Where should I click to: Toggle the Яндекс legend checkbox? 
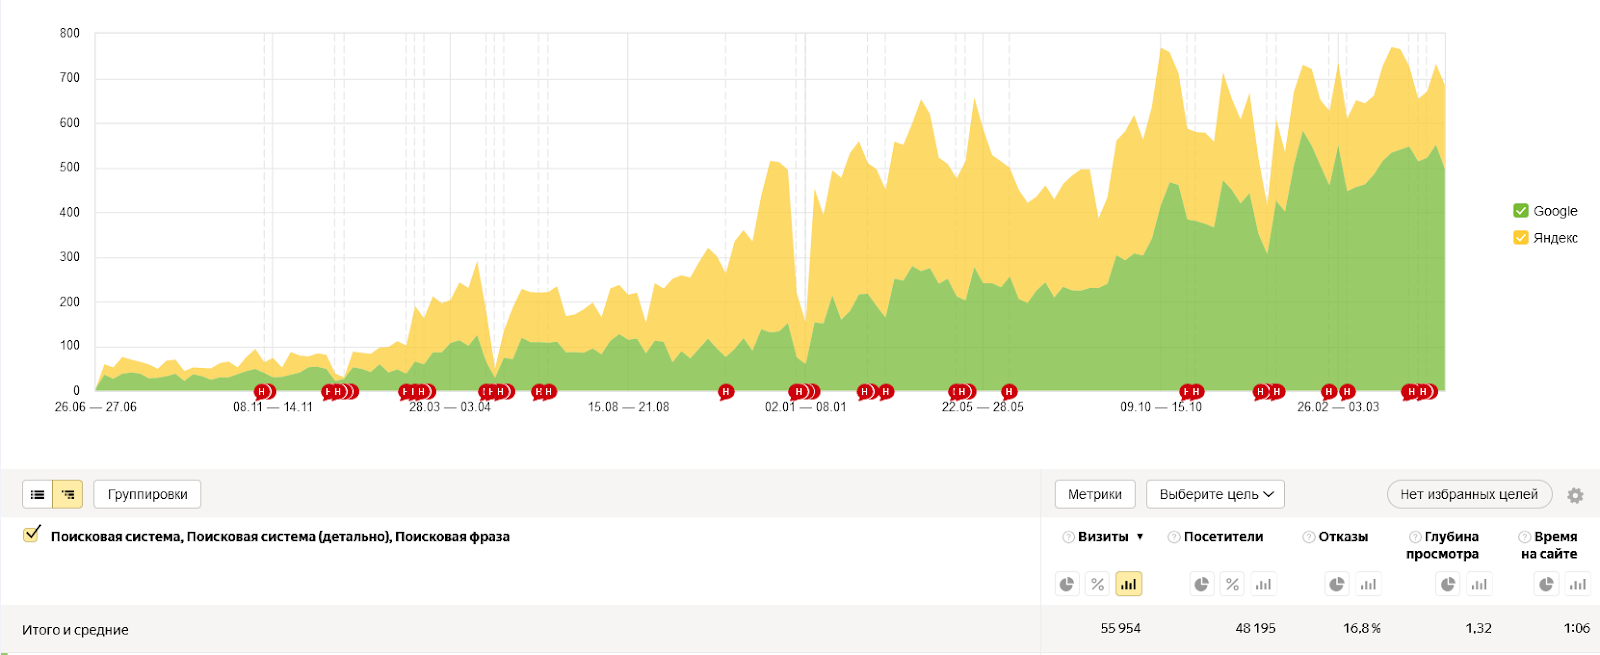(1521, 238)
